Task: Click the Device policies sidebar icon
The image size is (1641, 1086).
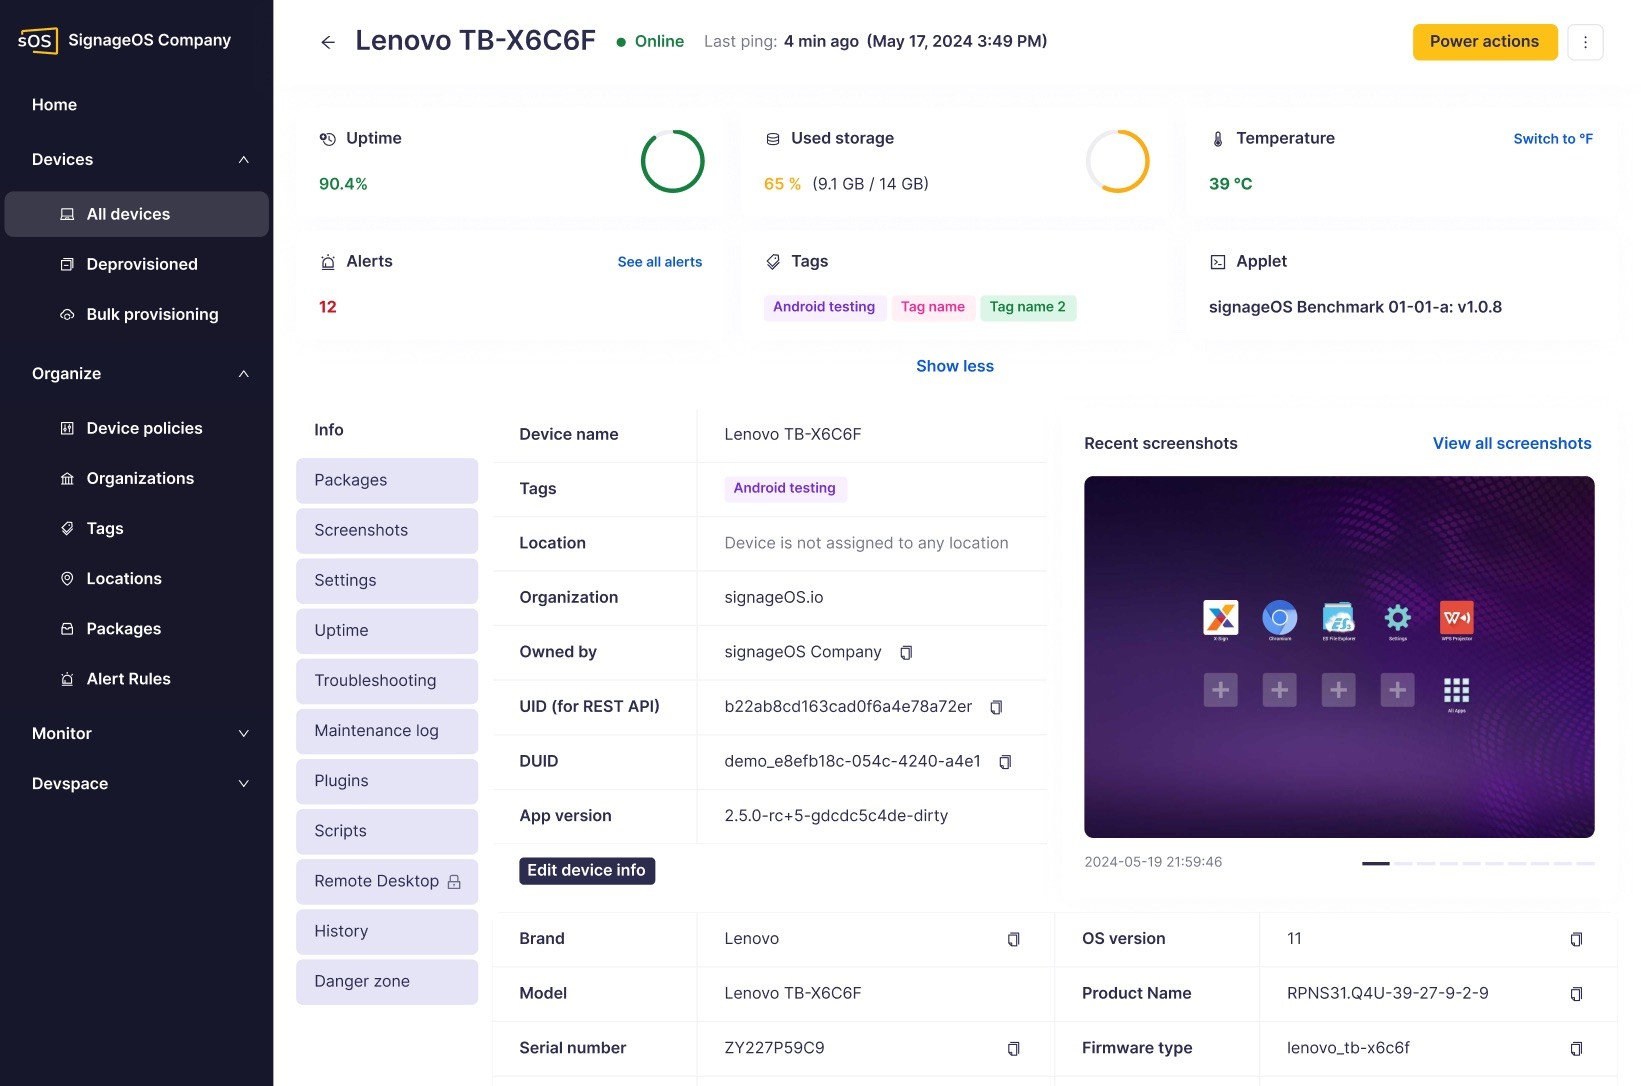Action: pos(67,428)
